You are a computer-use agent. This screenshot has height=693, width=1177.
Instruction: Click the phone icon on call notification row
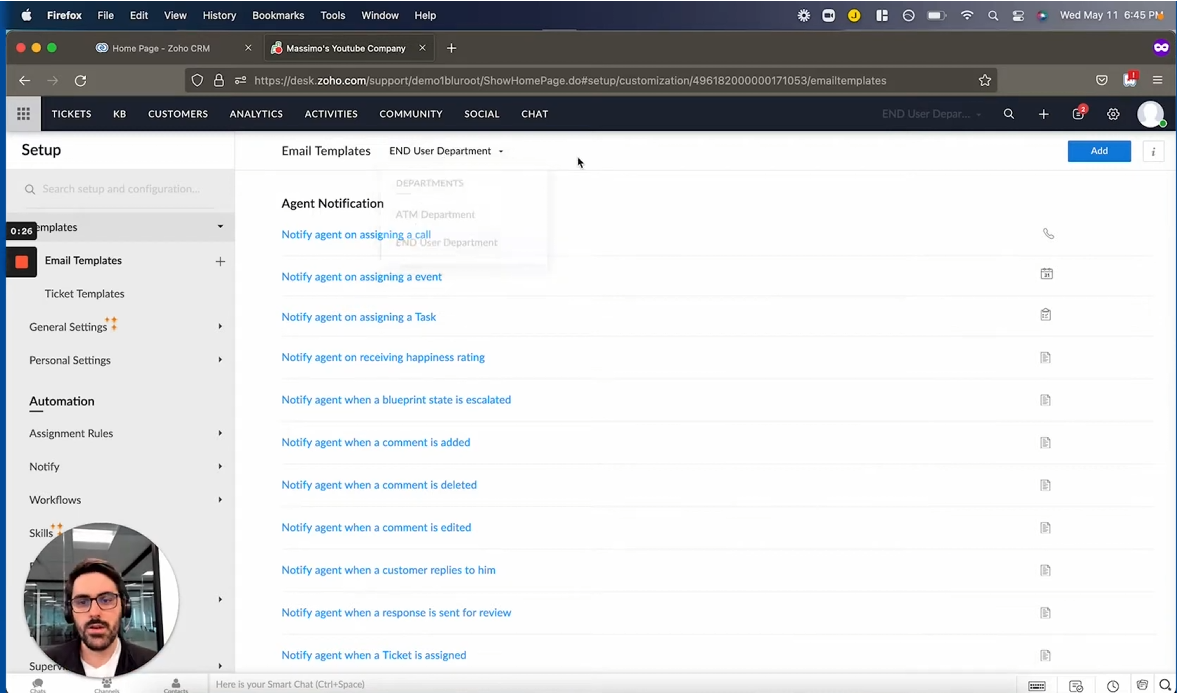click(1047, 234)
